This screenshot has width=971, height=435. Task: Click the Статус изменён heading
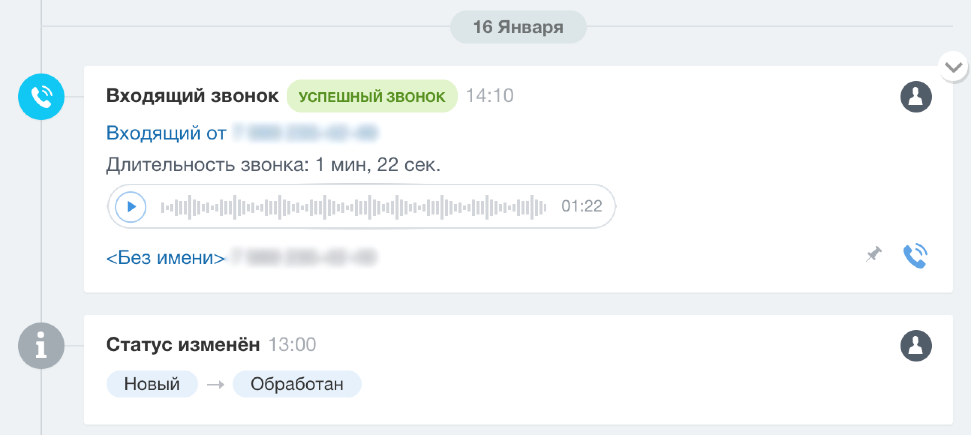pyautogui.click(x=183, y=345)
